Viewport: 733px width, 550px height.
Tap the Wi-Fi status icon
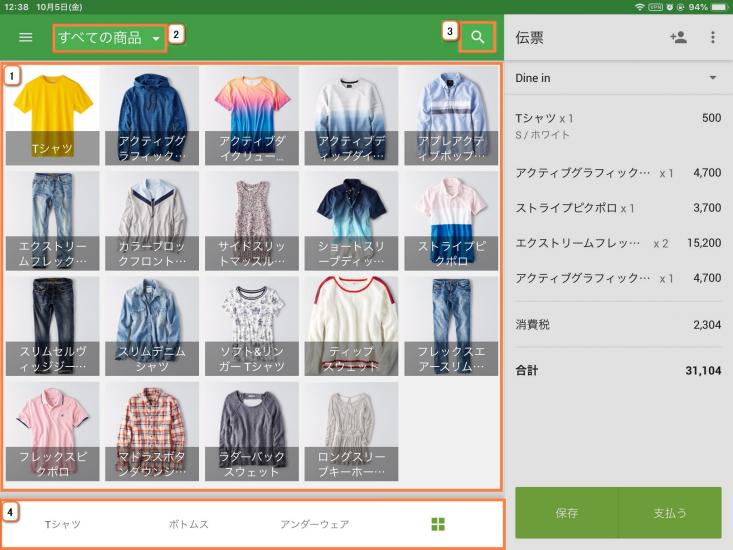point(640,7)
